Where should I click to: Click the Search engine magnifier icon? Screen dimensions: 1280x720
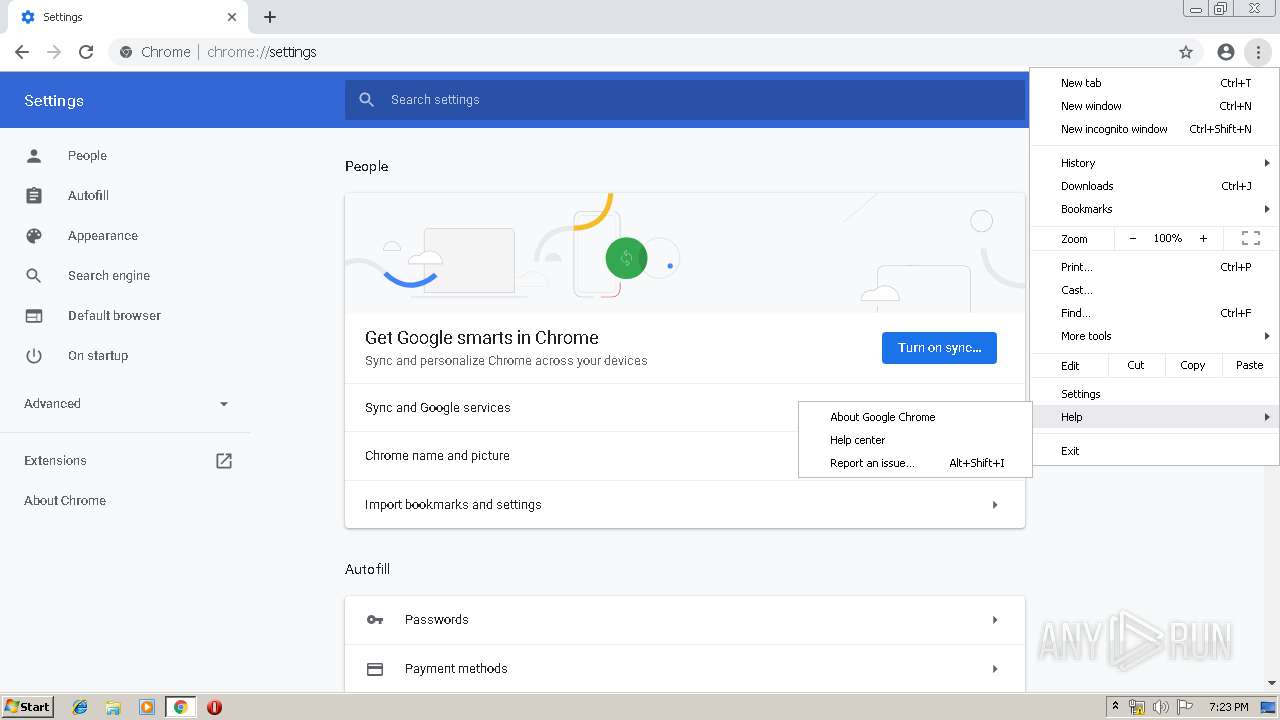(x=34, y=276)
